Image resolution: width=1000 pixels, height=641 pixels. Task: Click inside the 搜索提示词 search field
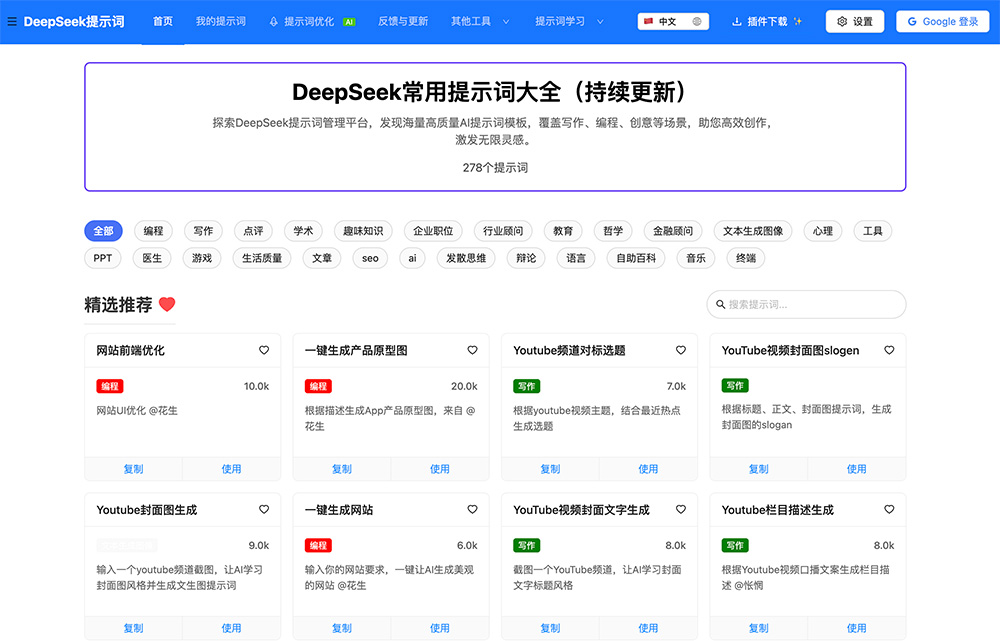[800, 304]
